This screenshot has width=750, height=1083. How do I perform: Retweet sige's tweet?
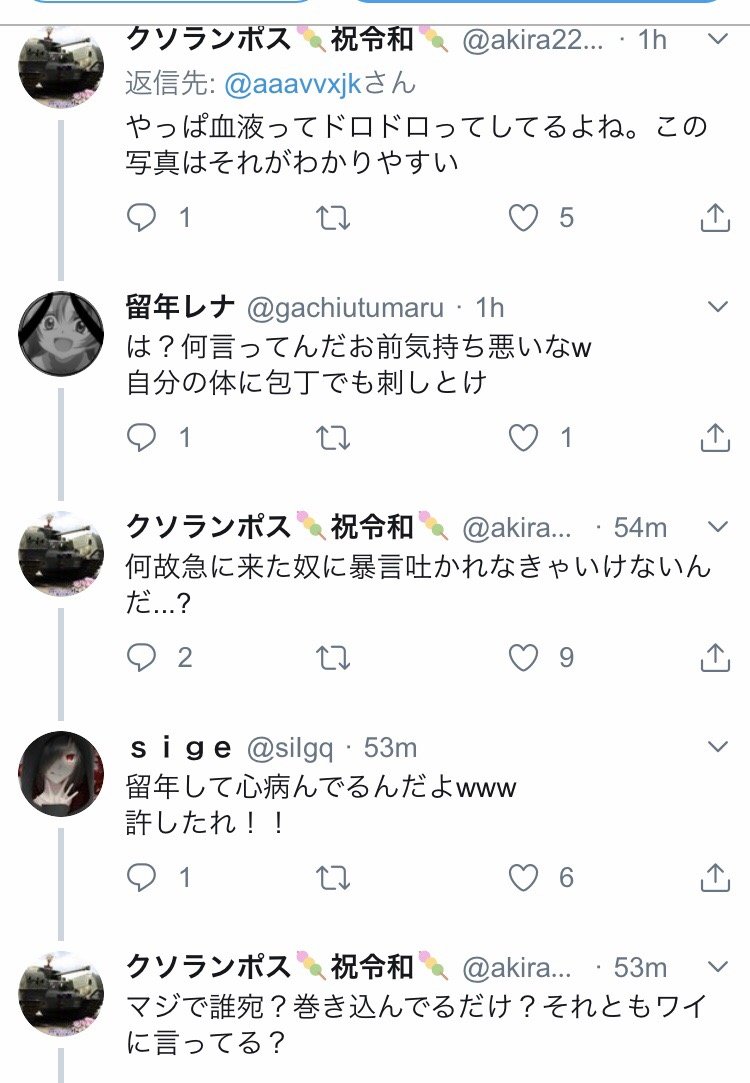(333, 877)
